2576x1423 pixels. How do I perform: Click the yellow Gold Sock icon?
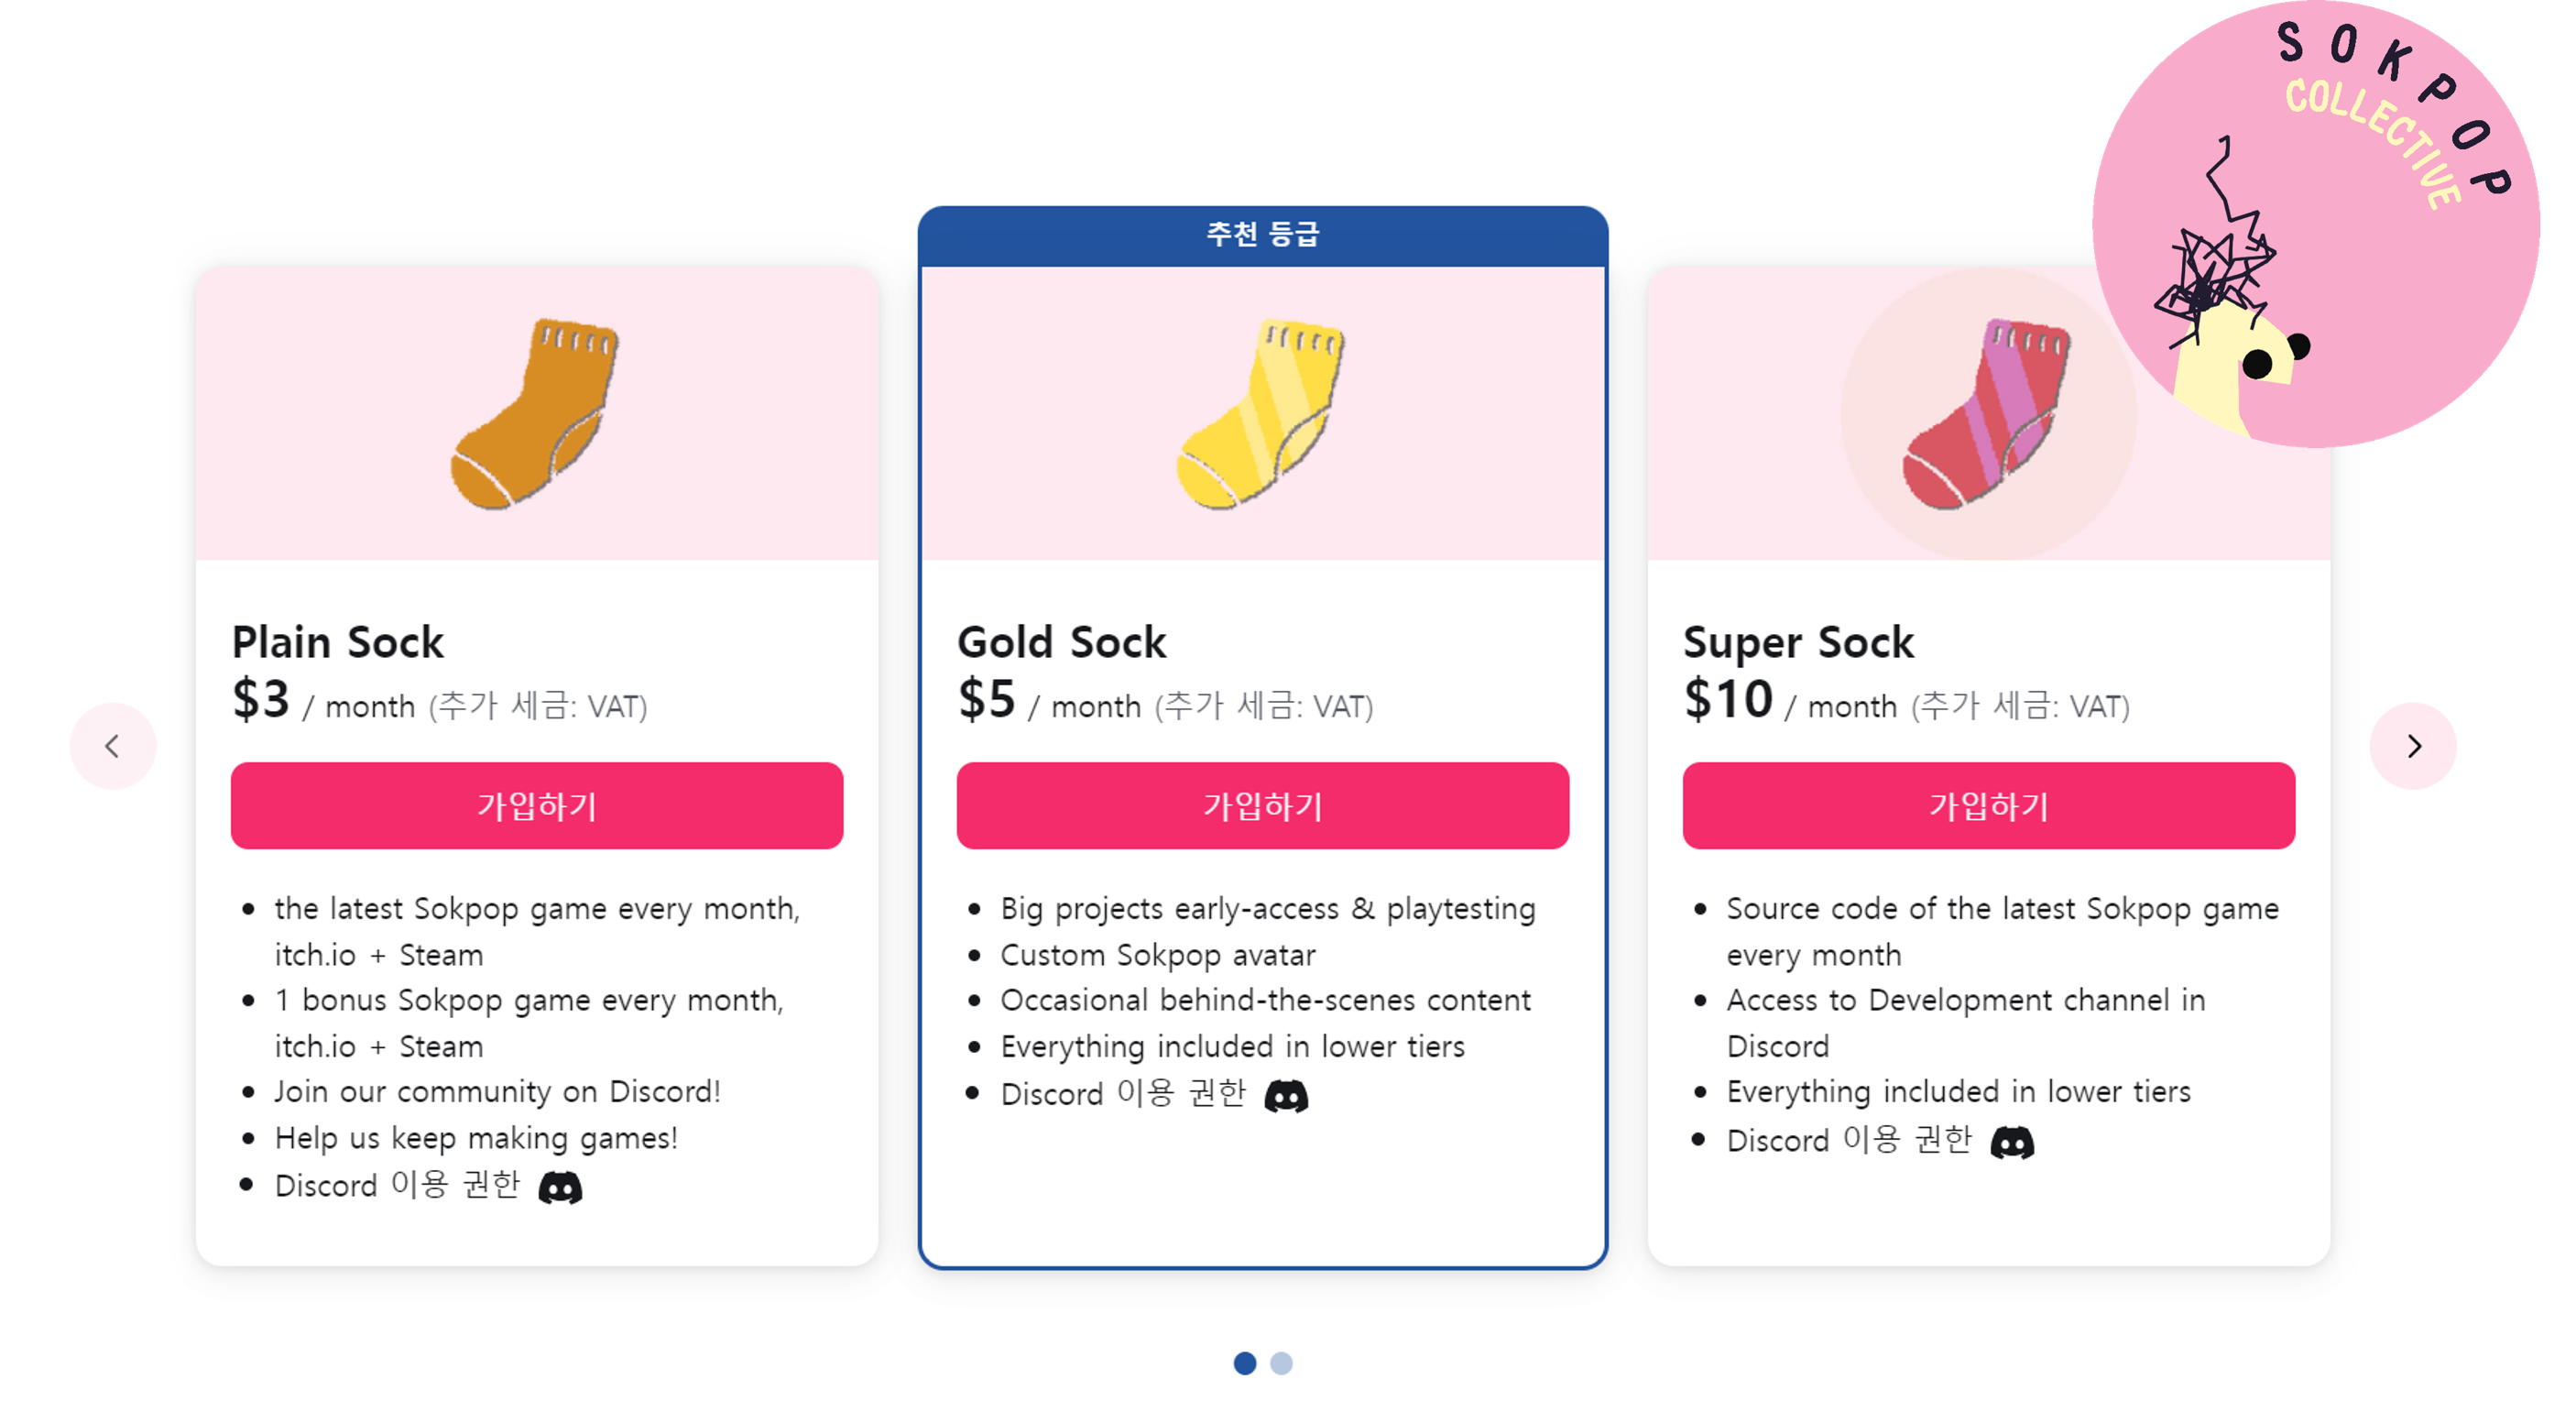1262,413
